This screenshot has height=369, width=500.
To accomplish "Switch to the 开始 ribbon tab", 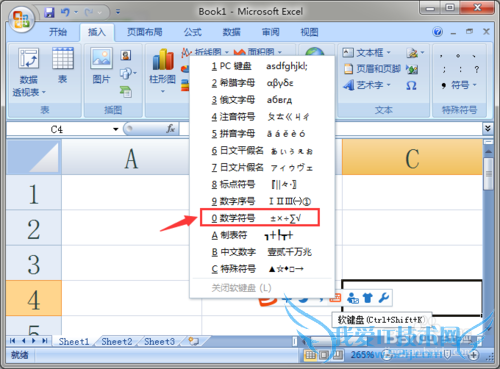I will pyautogui.click(x=58, y=32).
